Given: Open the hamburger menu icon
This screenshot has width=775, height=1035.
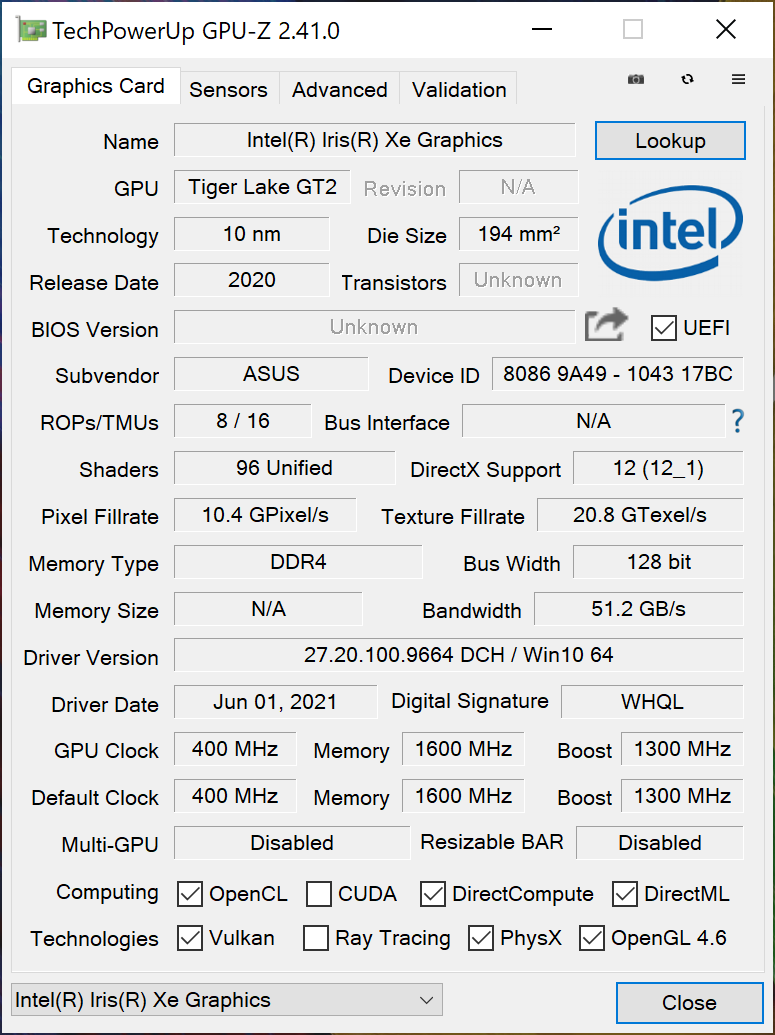Looking at the screenshot, I should 738,79.
